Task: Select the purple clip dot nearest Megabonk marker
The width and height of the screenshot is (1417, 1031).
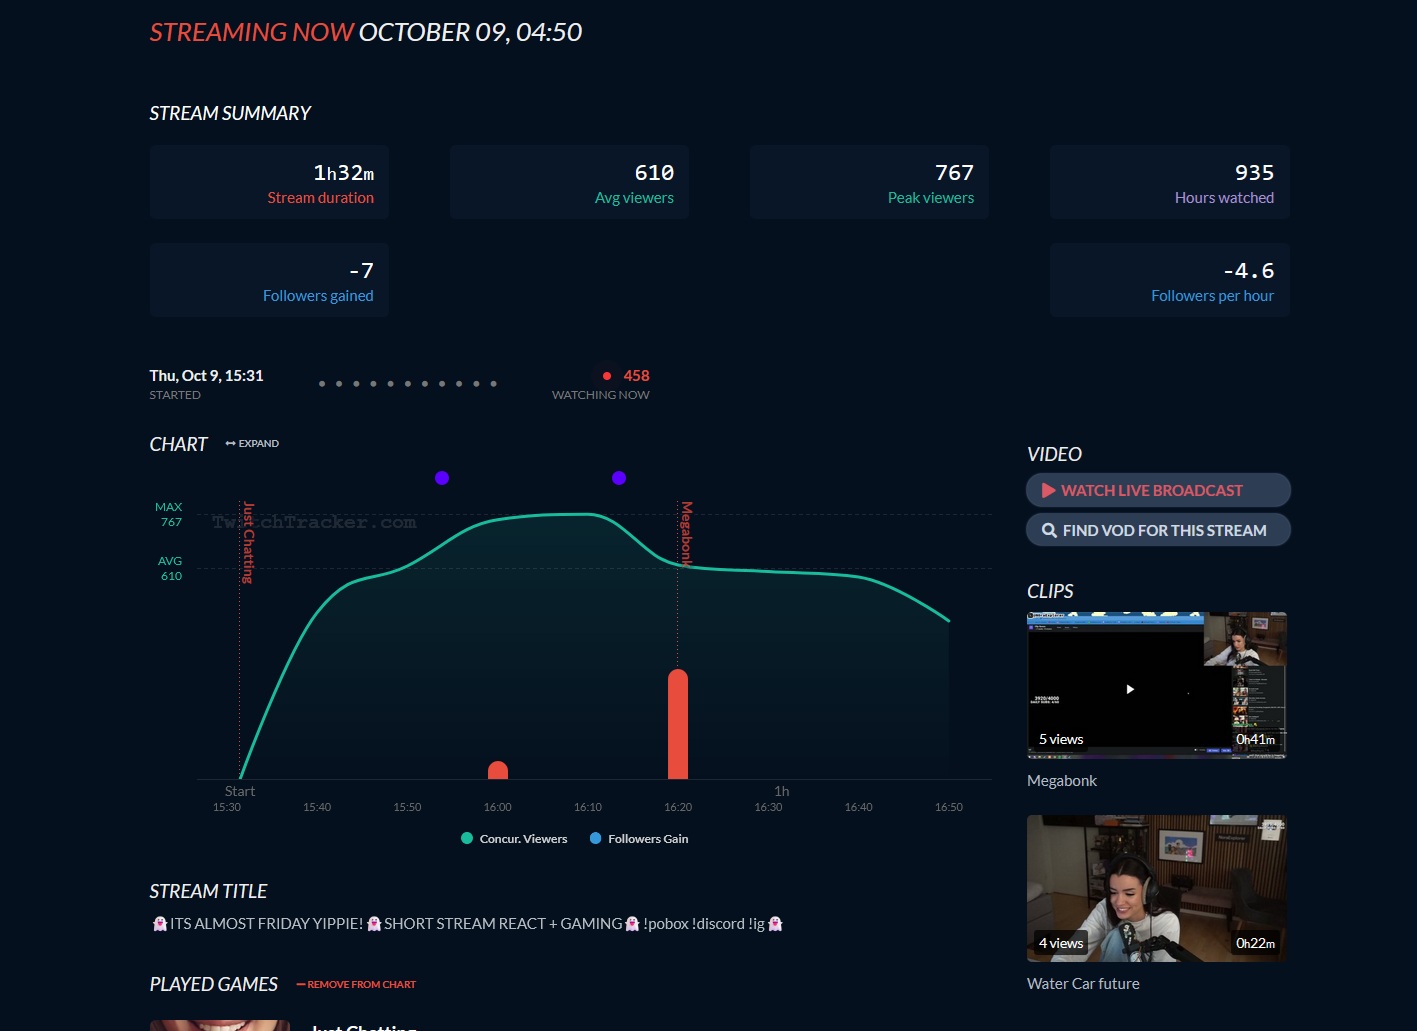Action: [x=619, y=478]
